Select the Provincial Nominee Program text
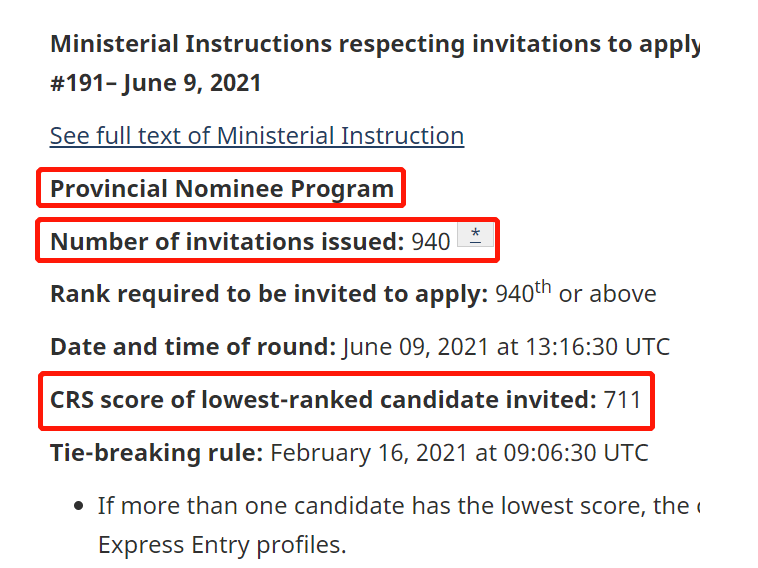 [x=222, y=189]
